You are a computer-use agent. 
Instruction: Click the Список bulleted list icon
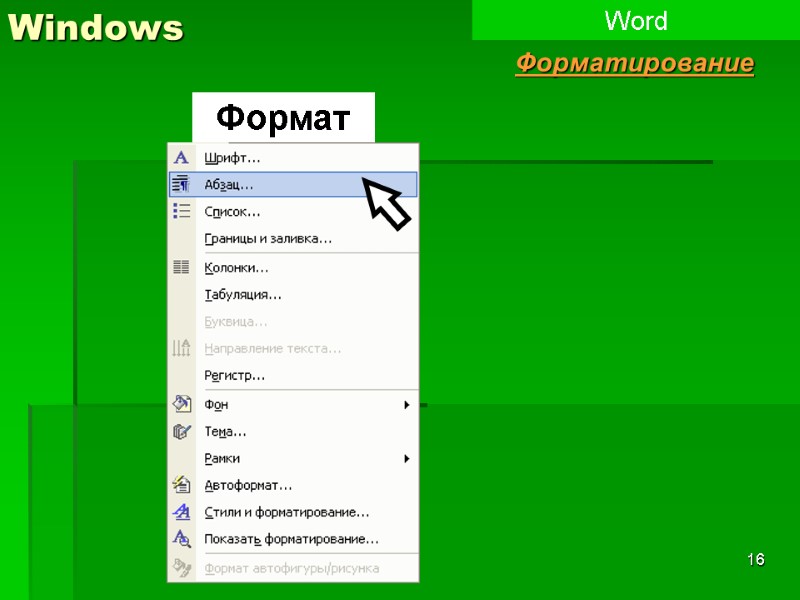pyautogui.click(x=181, y=211)
